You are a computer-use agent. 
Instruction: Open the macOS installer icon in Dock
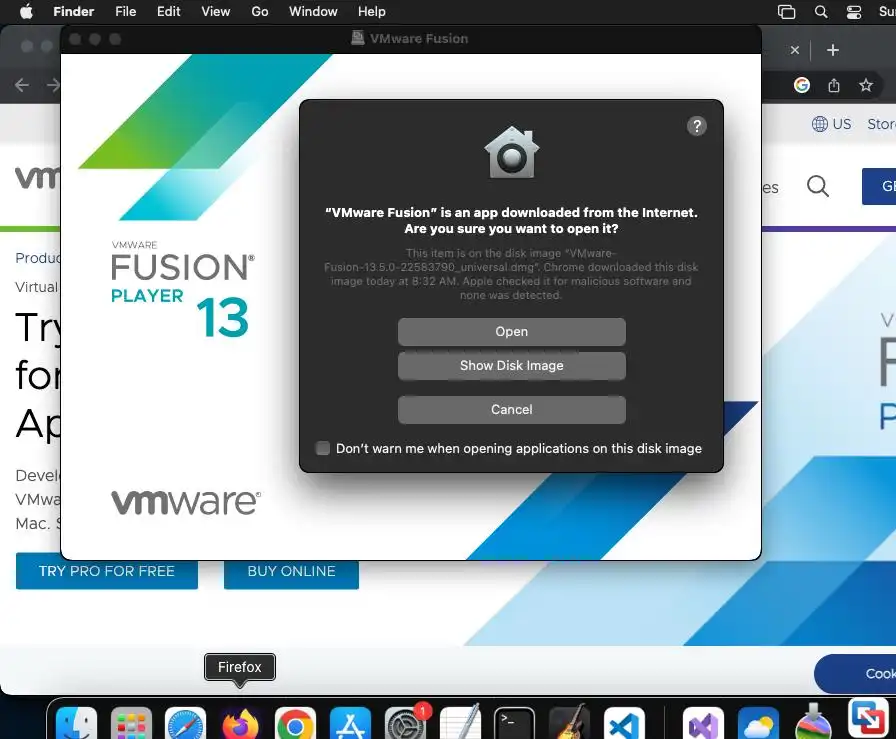pyautogui.click(x=813, y=722)
